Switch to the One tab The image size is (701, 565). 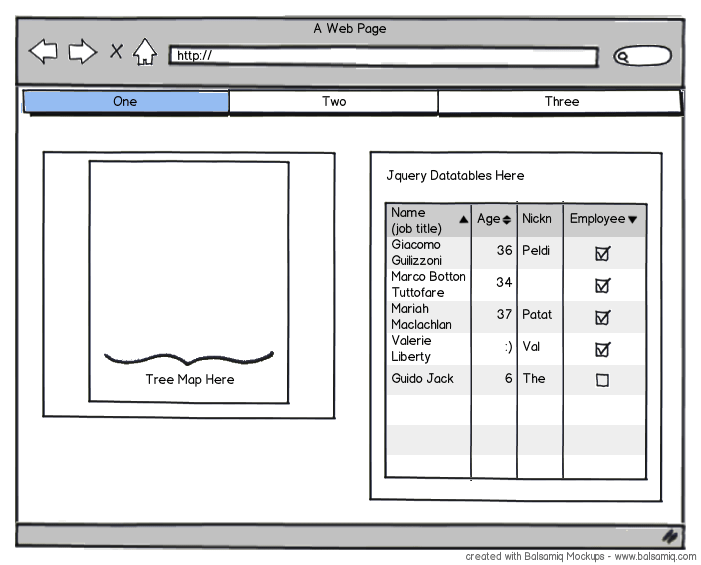pyautogui.click(x=126, y=101)
